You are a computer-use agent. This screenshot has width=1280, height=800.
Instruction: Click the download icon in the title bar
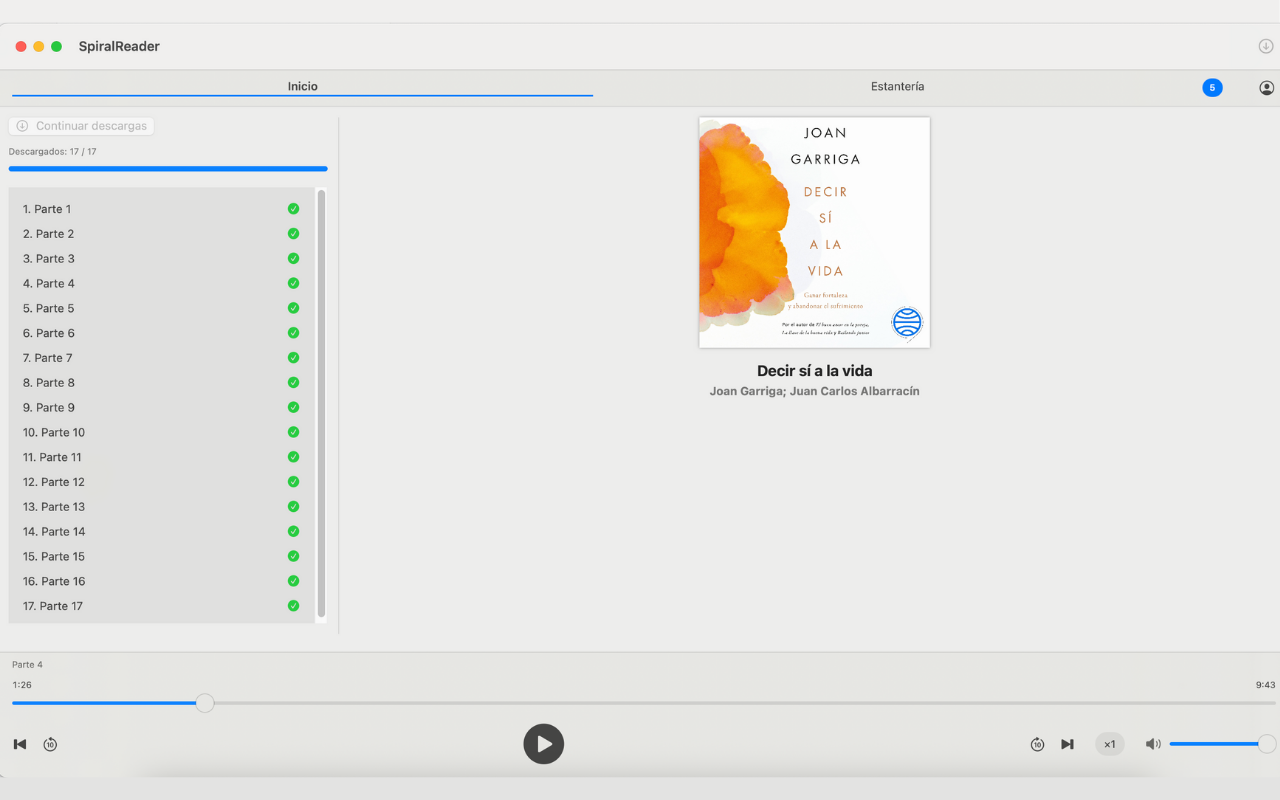pyautogui.click(x=1266, y=46)
